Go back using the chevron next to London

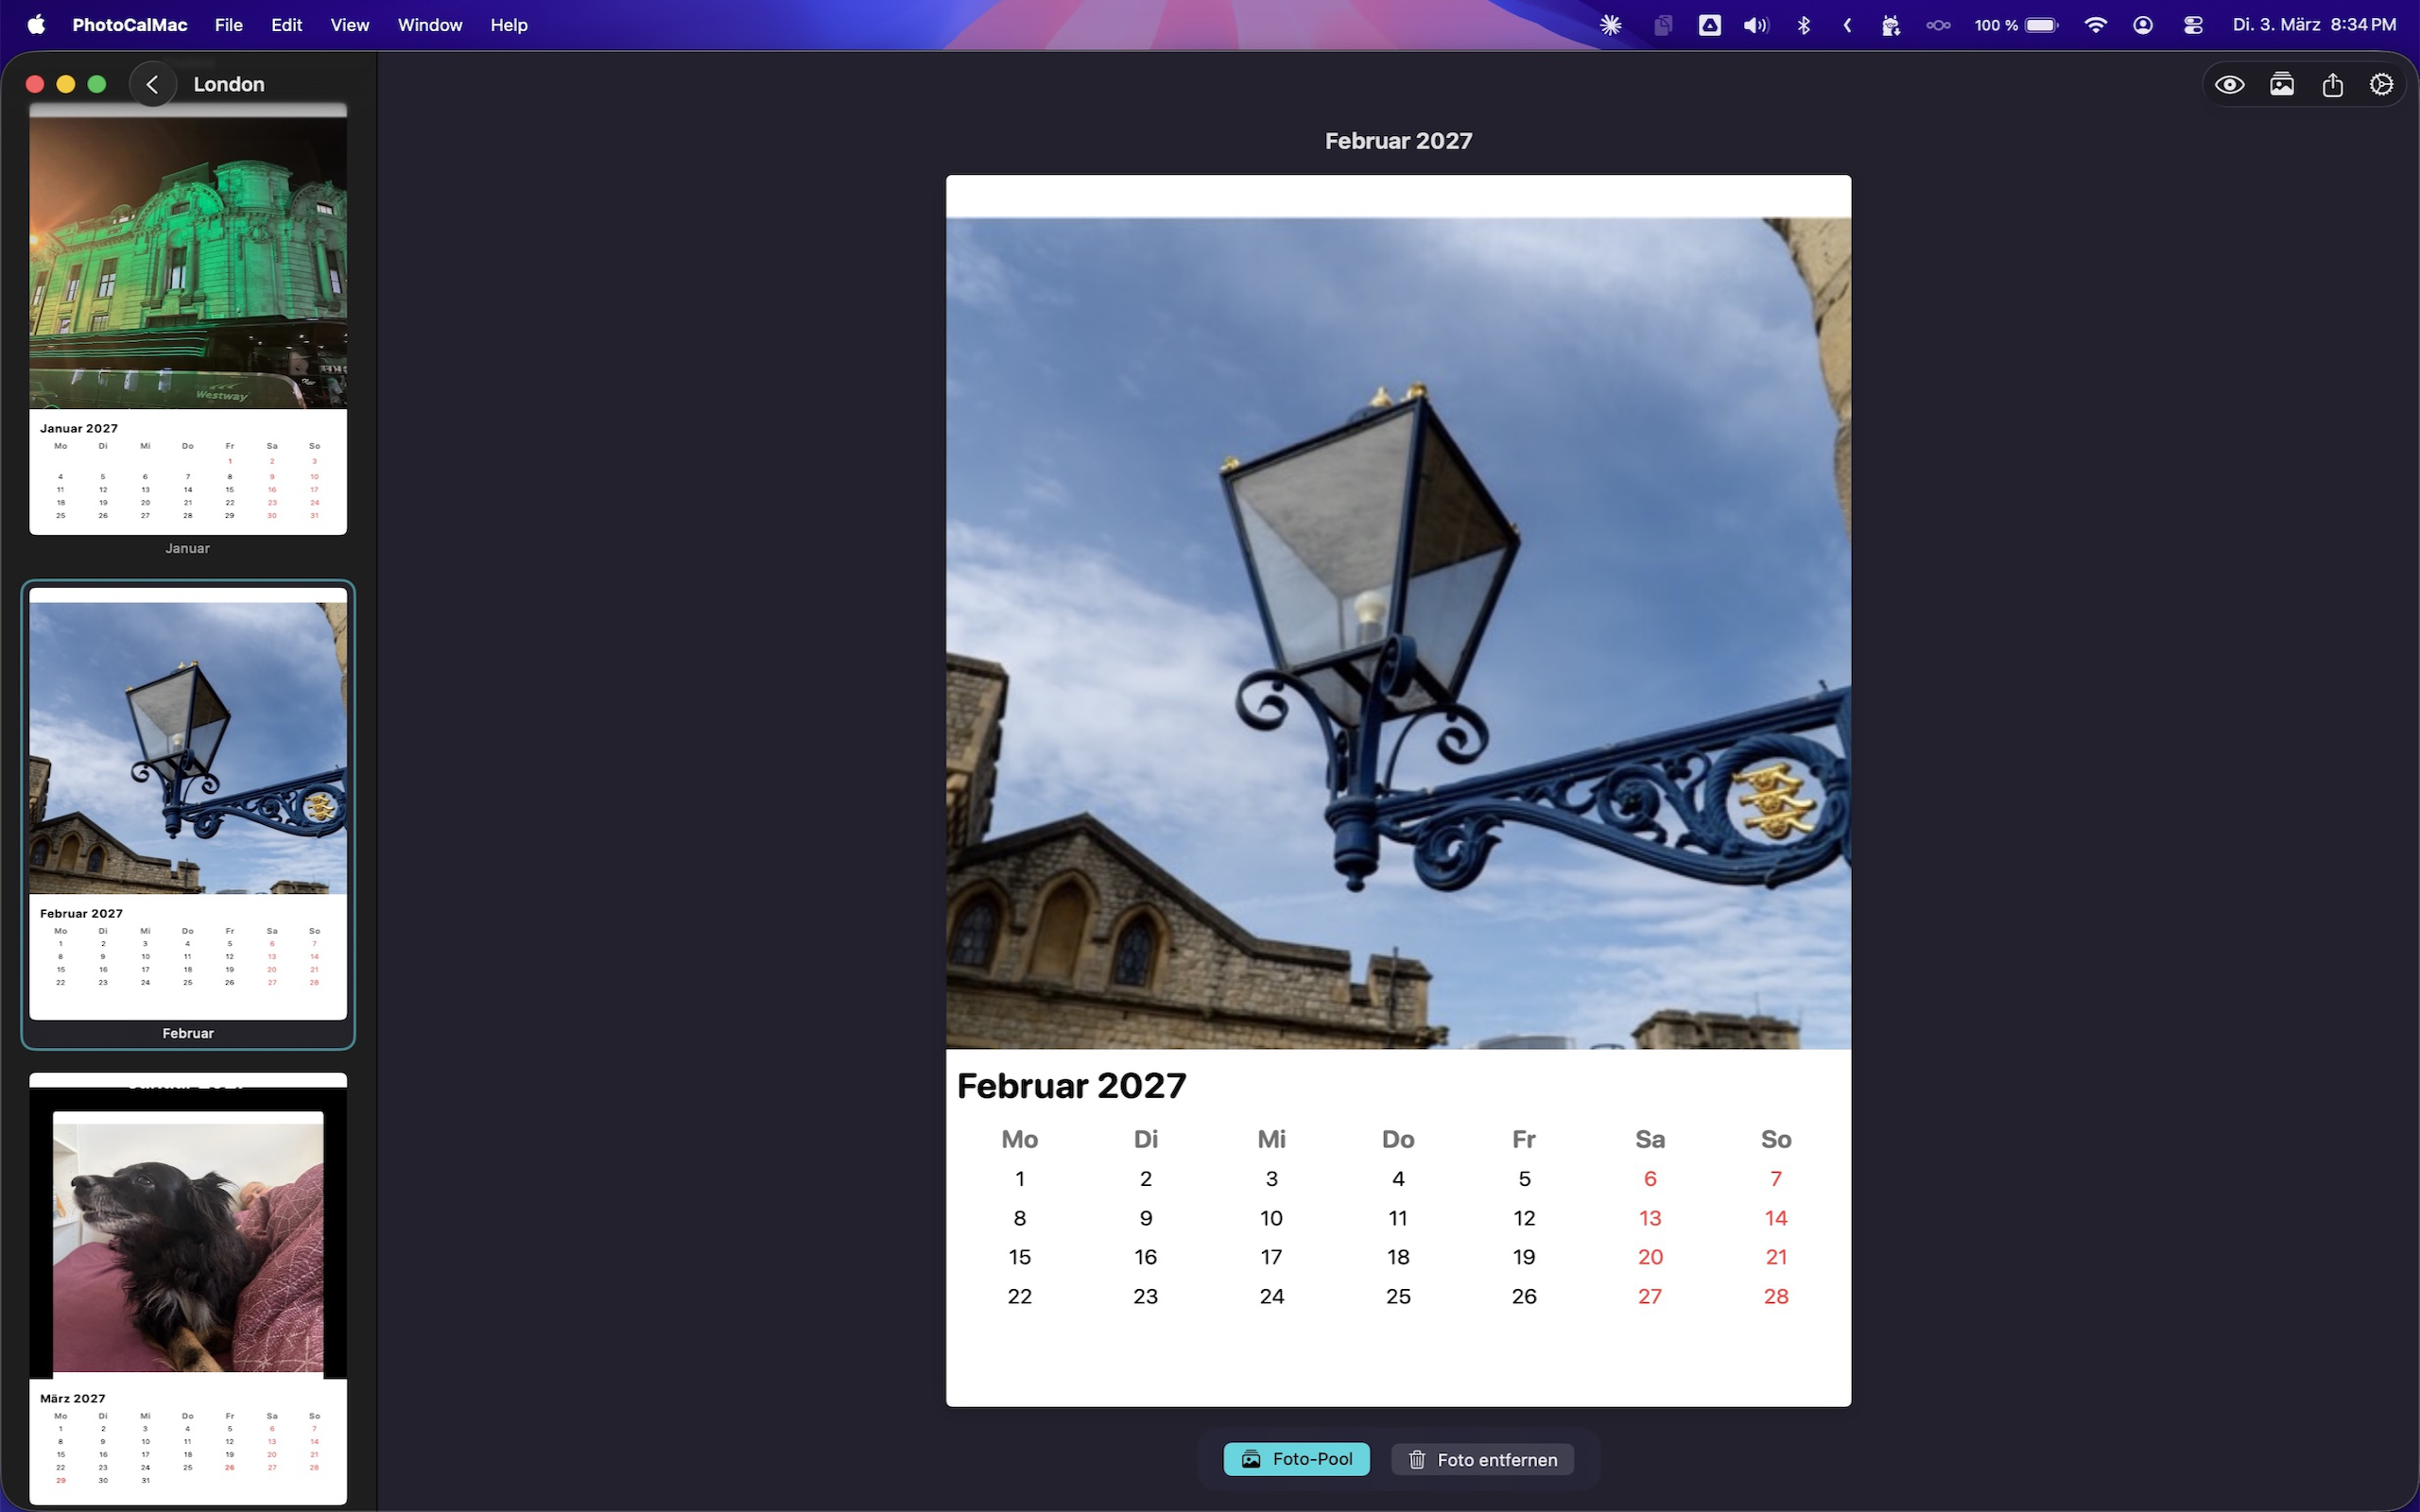click(x=153, y=85)
